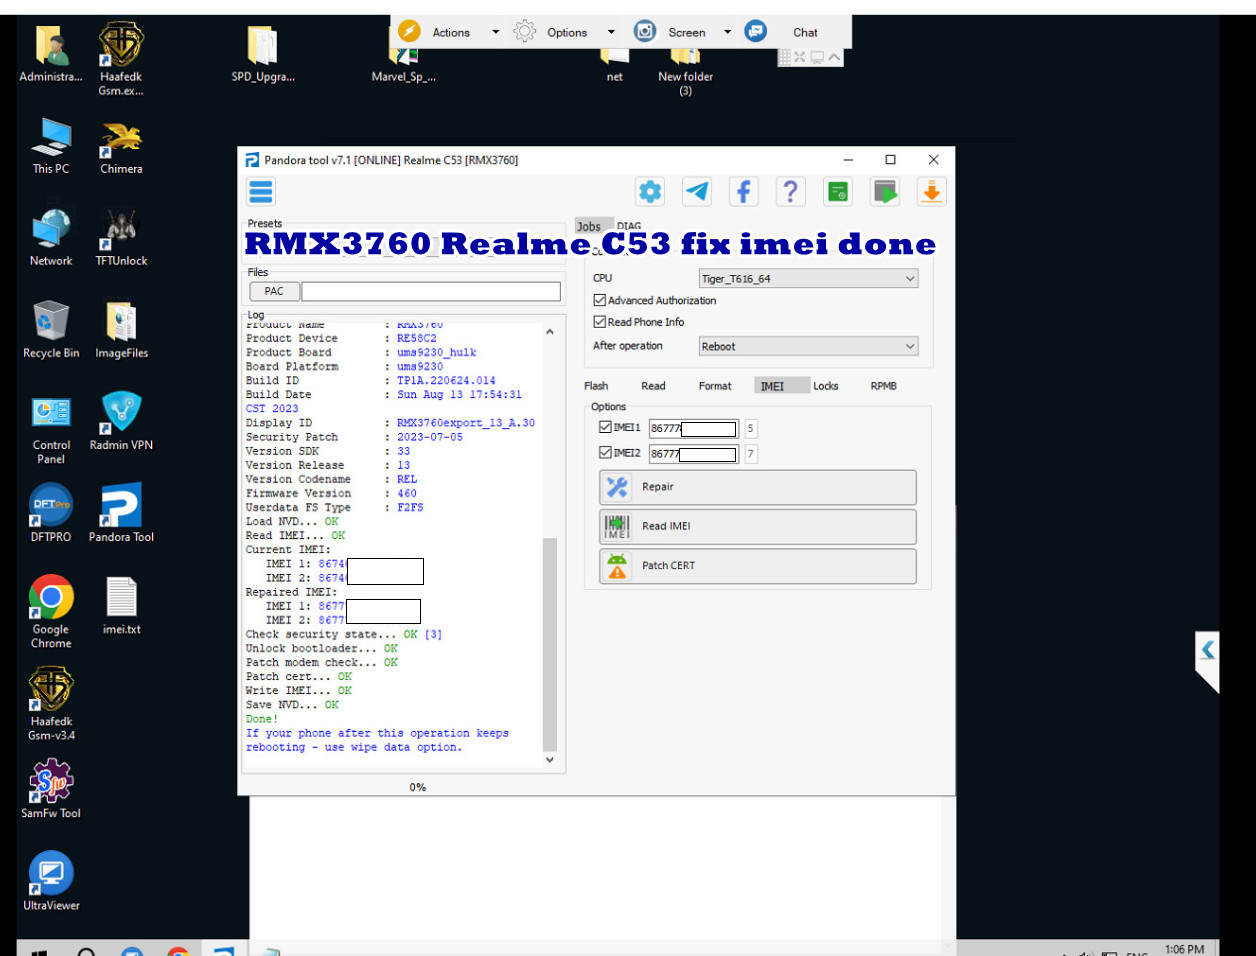Viewport: 1256px width, 956px height.
Task: Click 'Write IMEI... OK' log line
Action: click(x=299, y=691)
